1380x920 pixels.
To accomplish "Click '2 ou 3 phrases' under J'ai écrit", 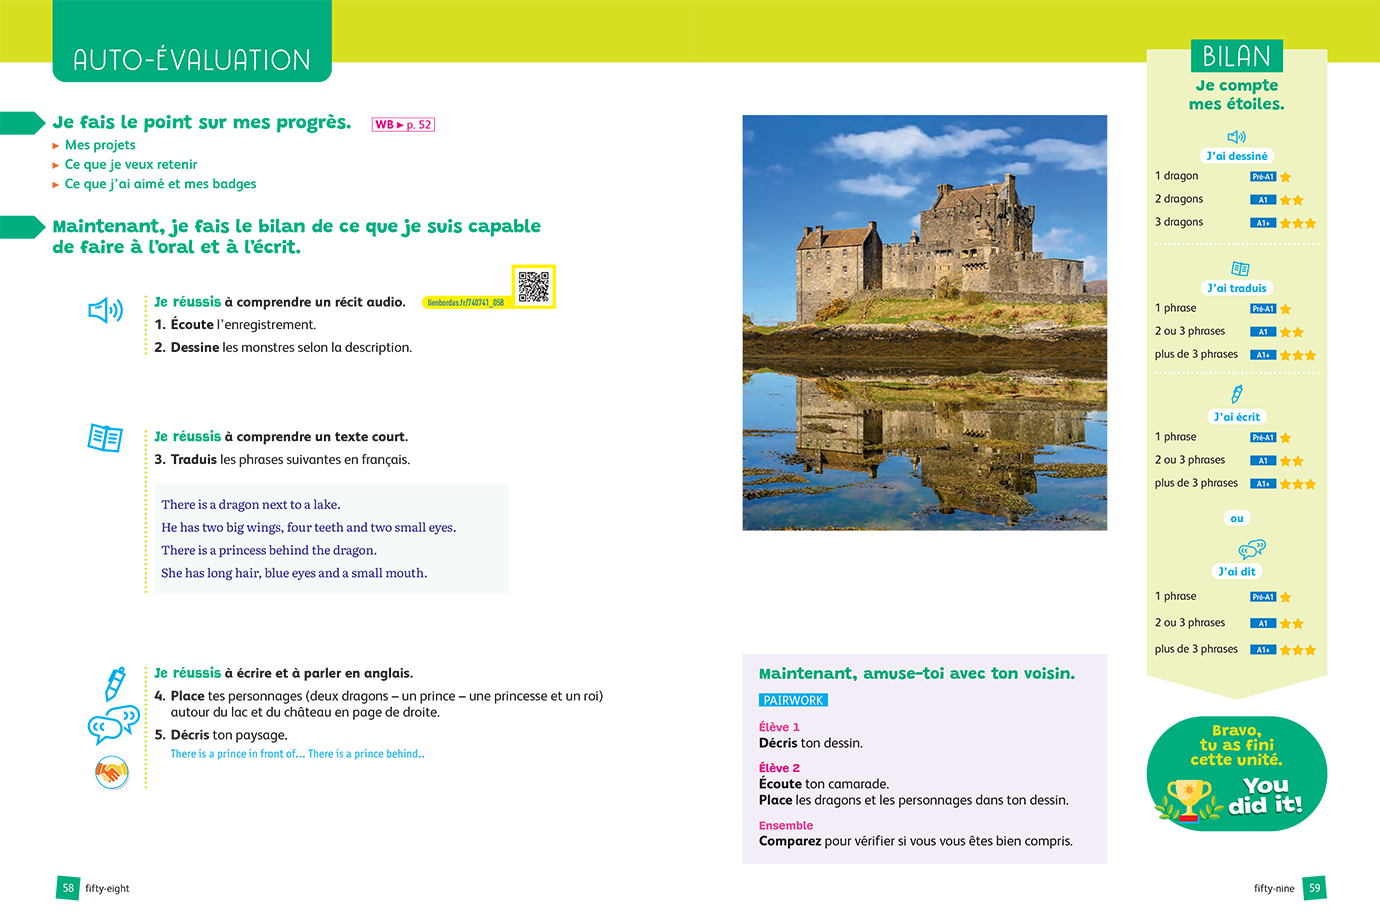I will point(1190,461).
